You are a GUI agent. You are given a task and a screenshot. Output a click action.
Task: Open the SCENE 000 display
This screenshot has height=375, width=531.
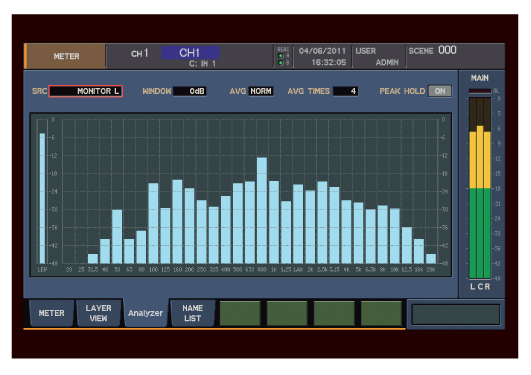(455, 56)
